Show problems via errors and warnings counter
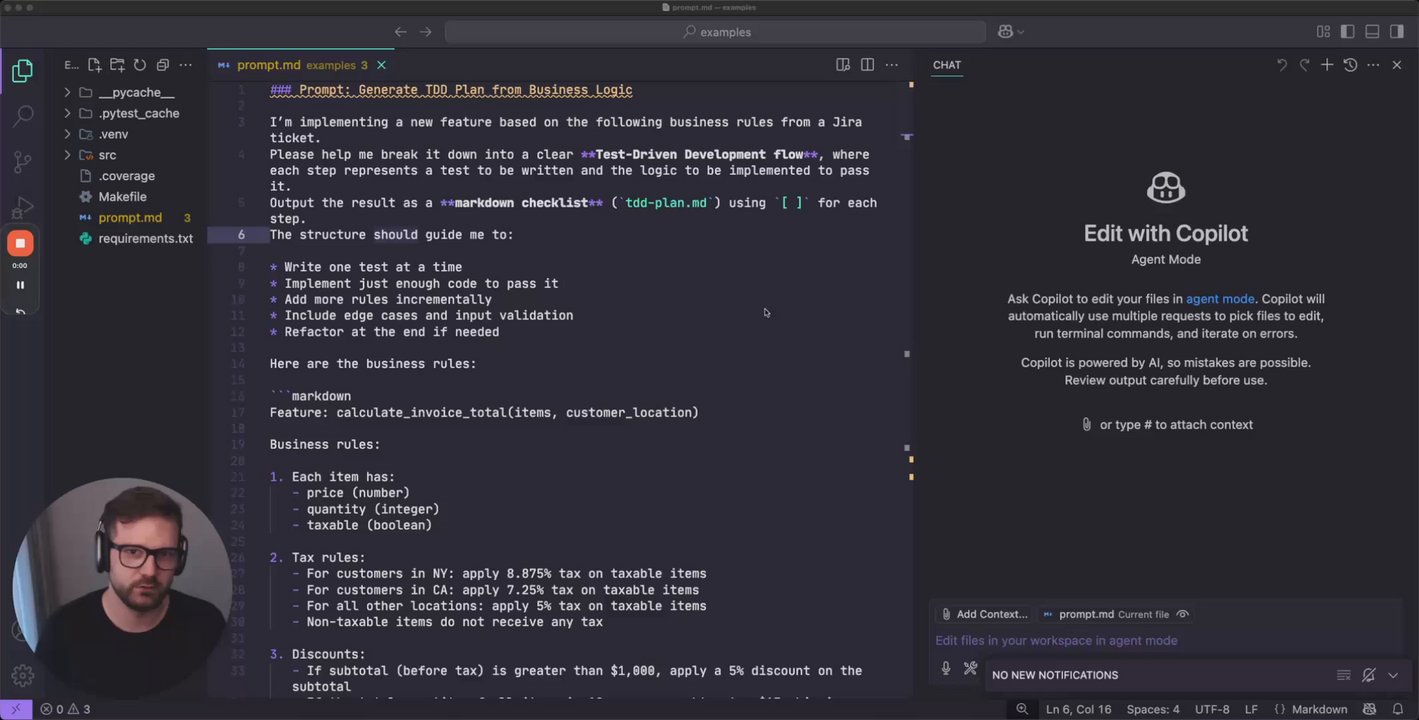Image resolution: width=1419 pixels, height=720 pixels. 65,709
